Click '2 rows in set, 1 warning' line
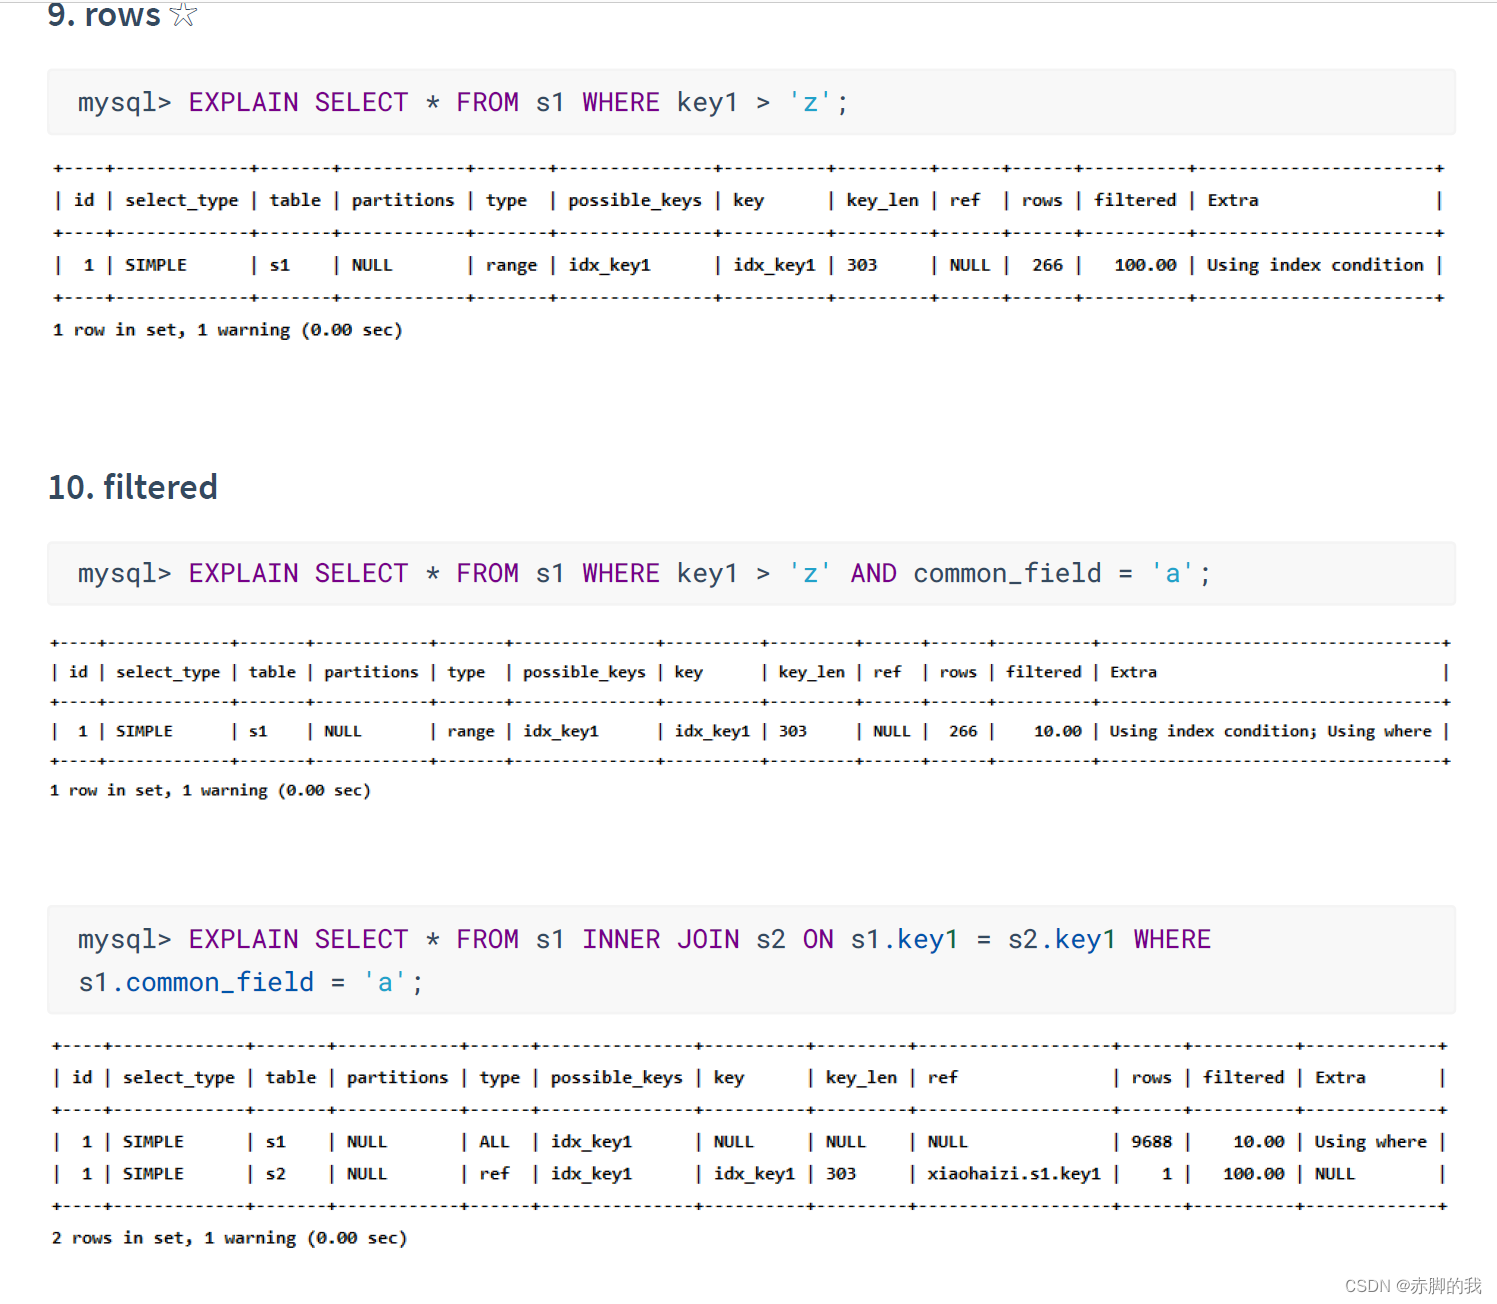 229,1238
